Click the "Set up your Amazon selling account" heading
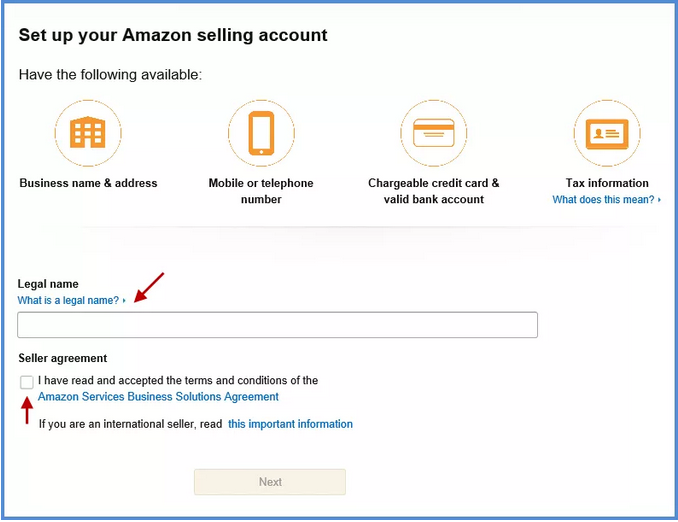The width and height of the screenshot is (678, 522). point(173,35)
